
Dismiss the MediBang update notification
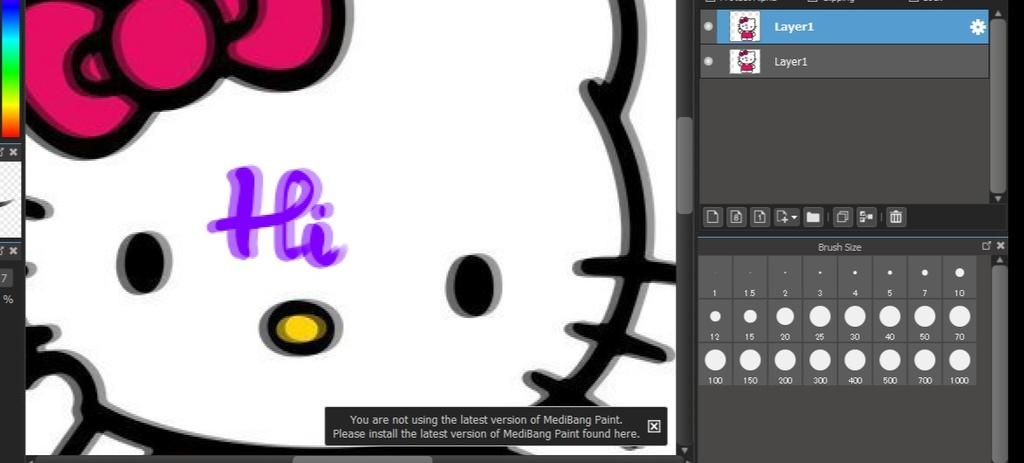[x=653, y=426]
